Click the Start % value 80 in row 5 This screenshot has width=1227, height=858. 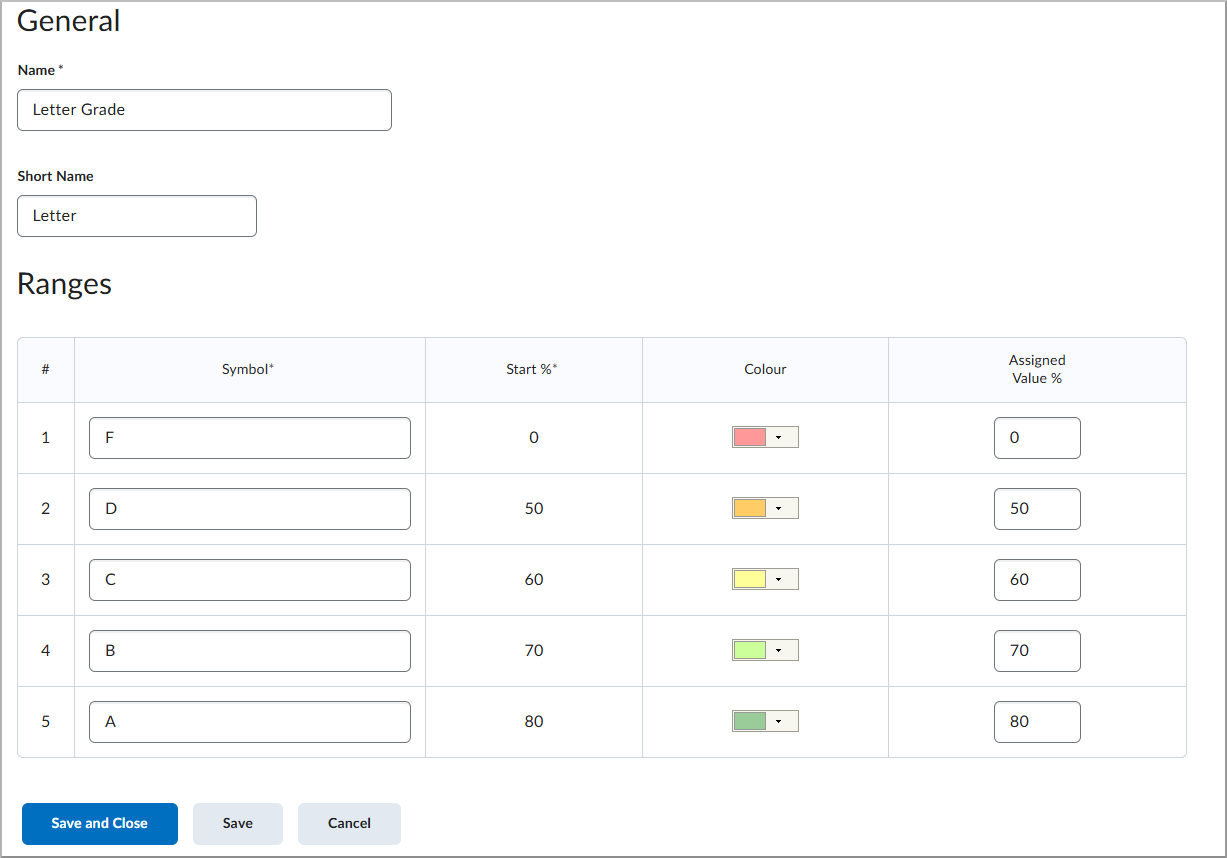click(534, 722)
